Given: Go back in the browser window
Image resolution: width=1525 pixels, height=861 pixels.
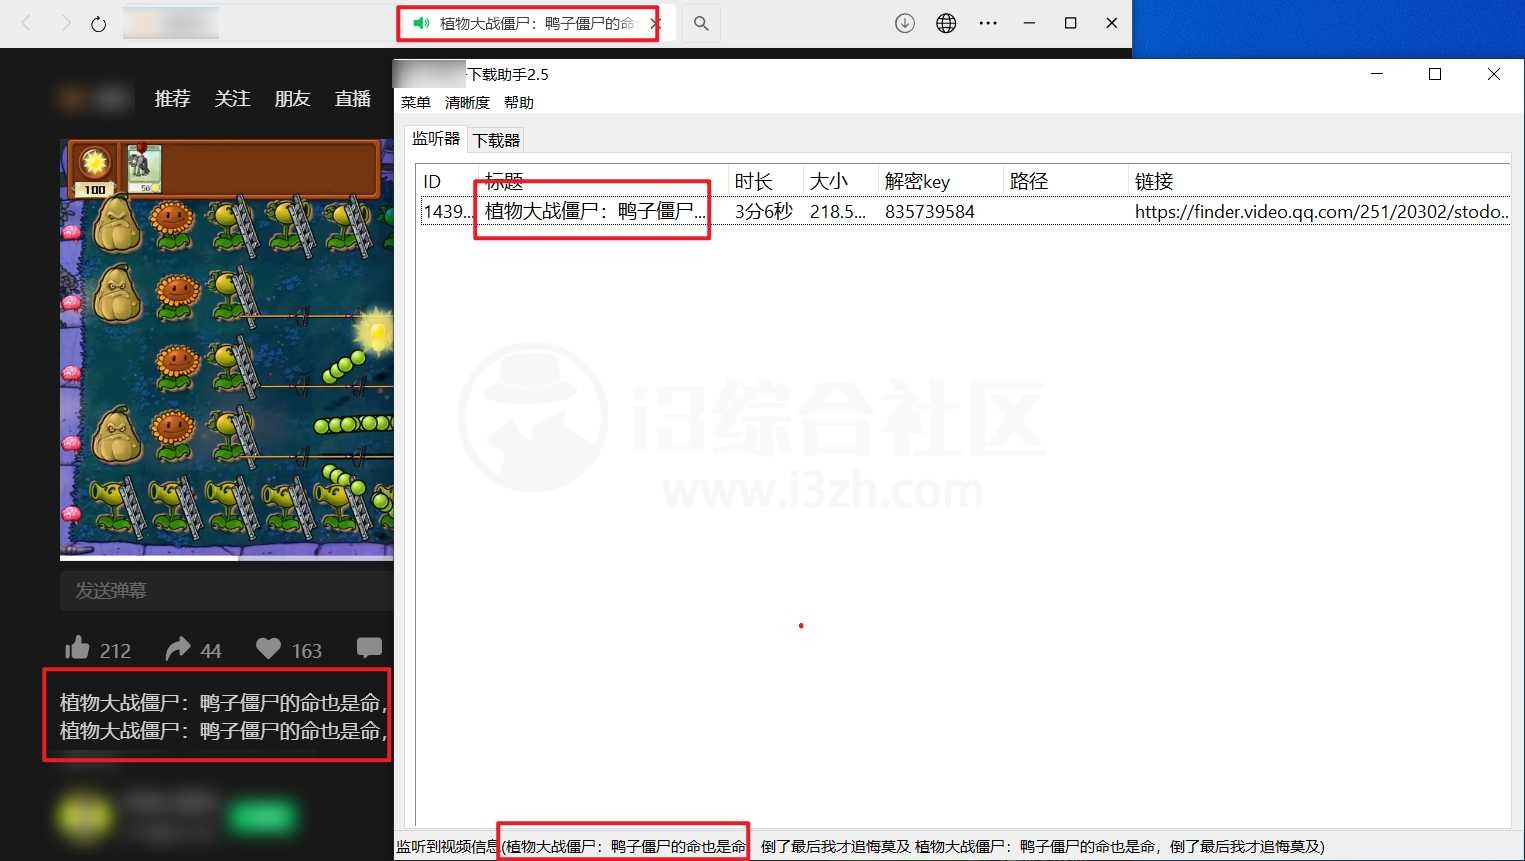Looking at the screenshot, I should tap(27, 23).
